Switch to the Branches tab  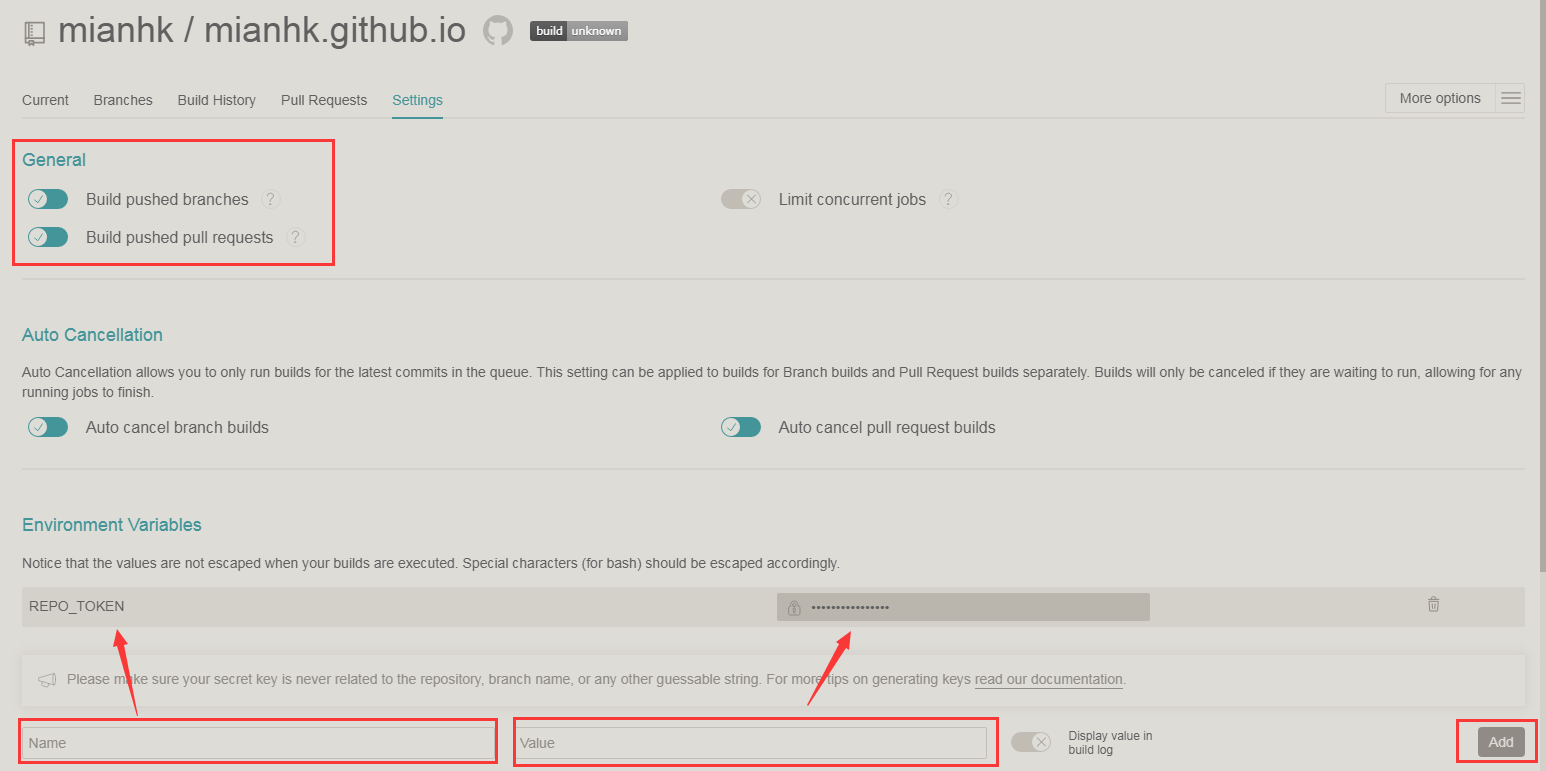pyautogui.click(x=123, y=100)
